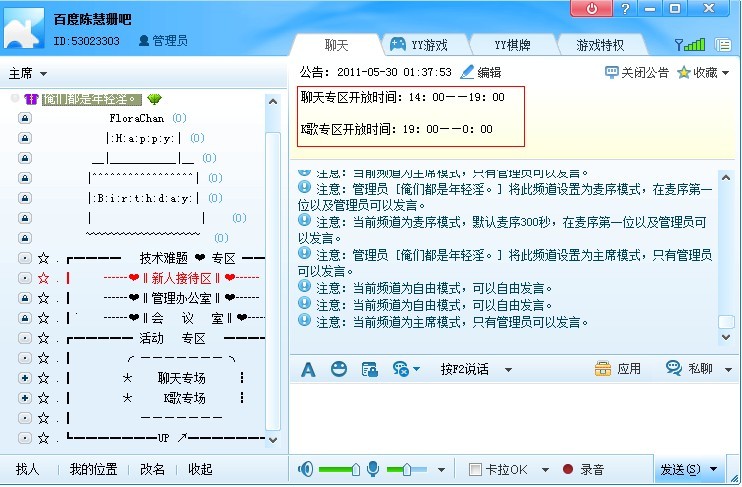Click the red star beside 新人接待区
Image resolution: width=742 pixels, height=487 pixels.
pyautogui.click(x=44, y=278)
